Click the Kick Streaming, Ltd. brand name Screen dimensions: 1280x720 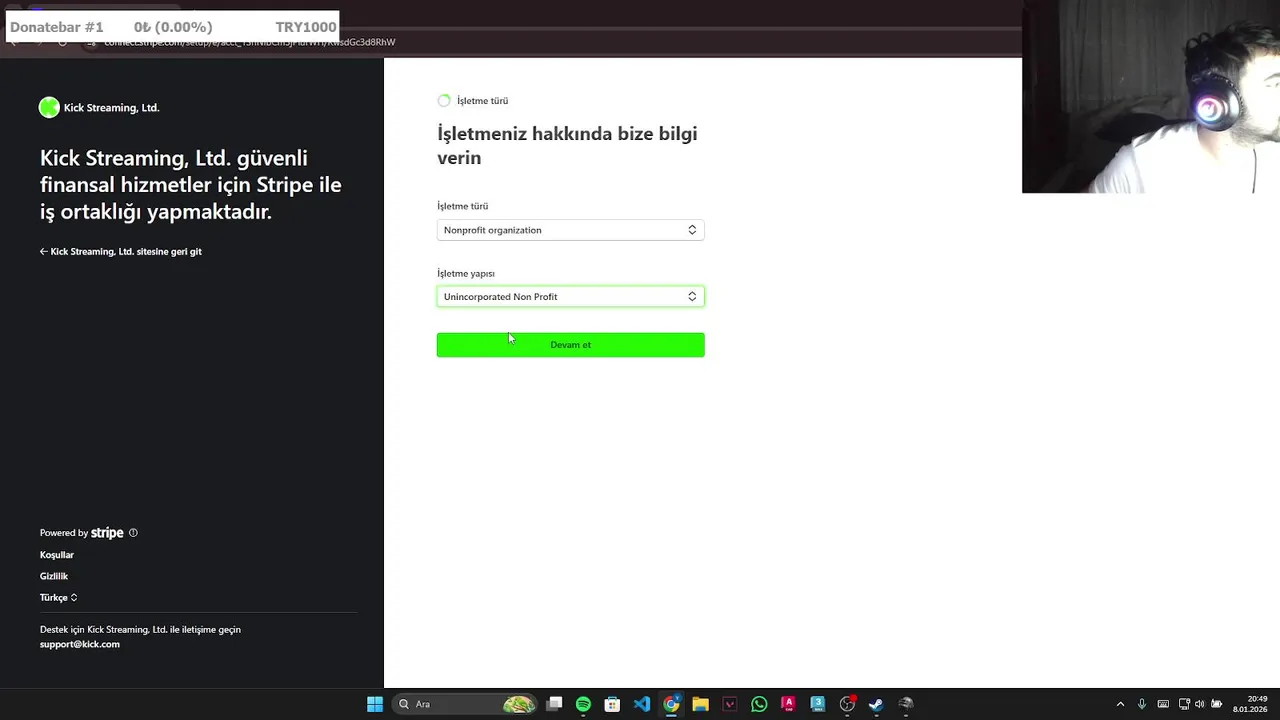pos(111,108)
